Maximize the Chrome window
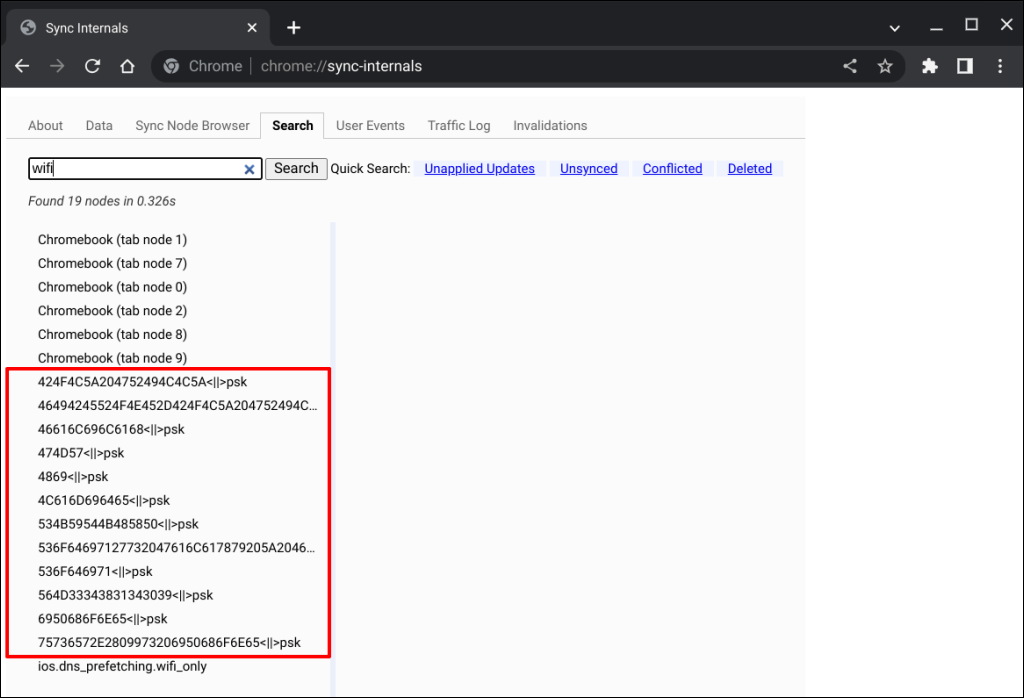1024x698 pixels. click(972, 25)
